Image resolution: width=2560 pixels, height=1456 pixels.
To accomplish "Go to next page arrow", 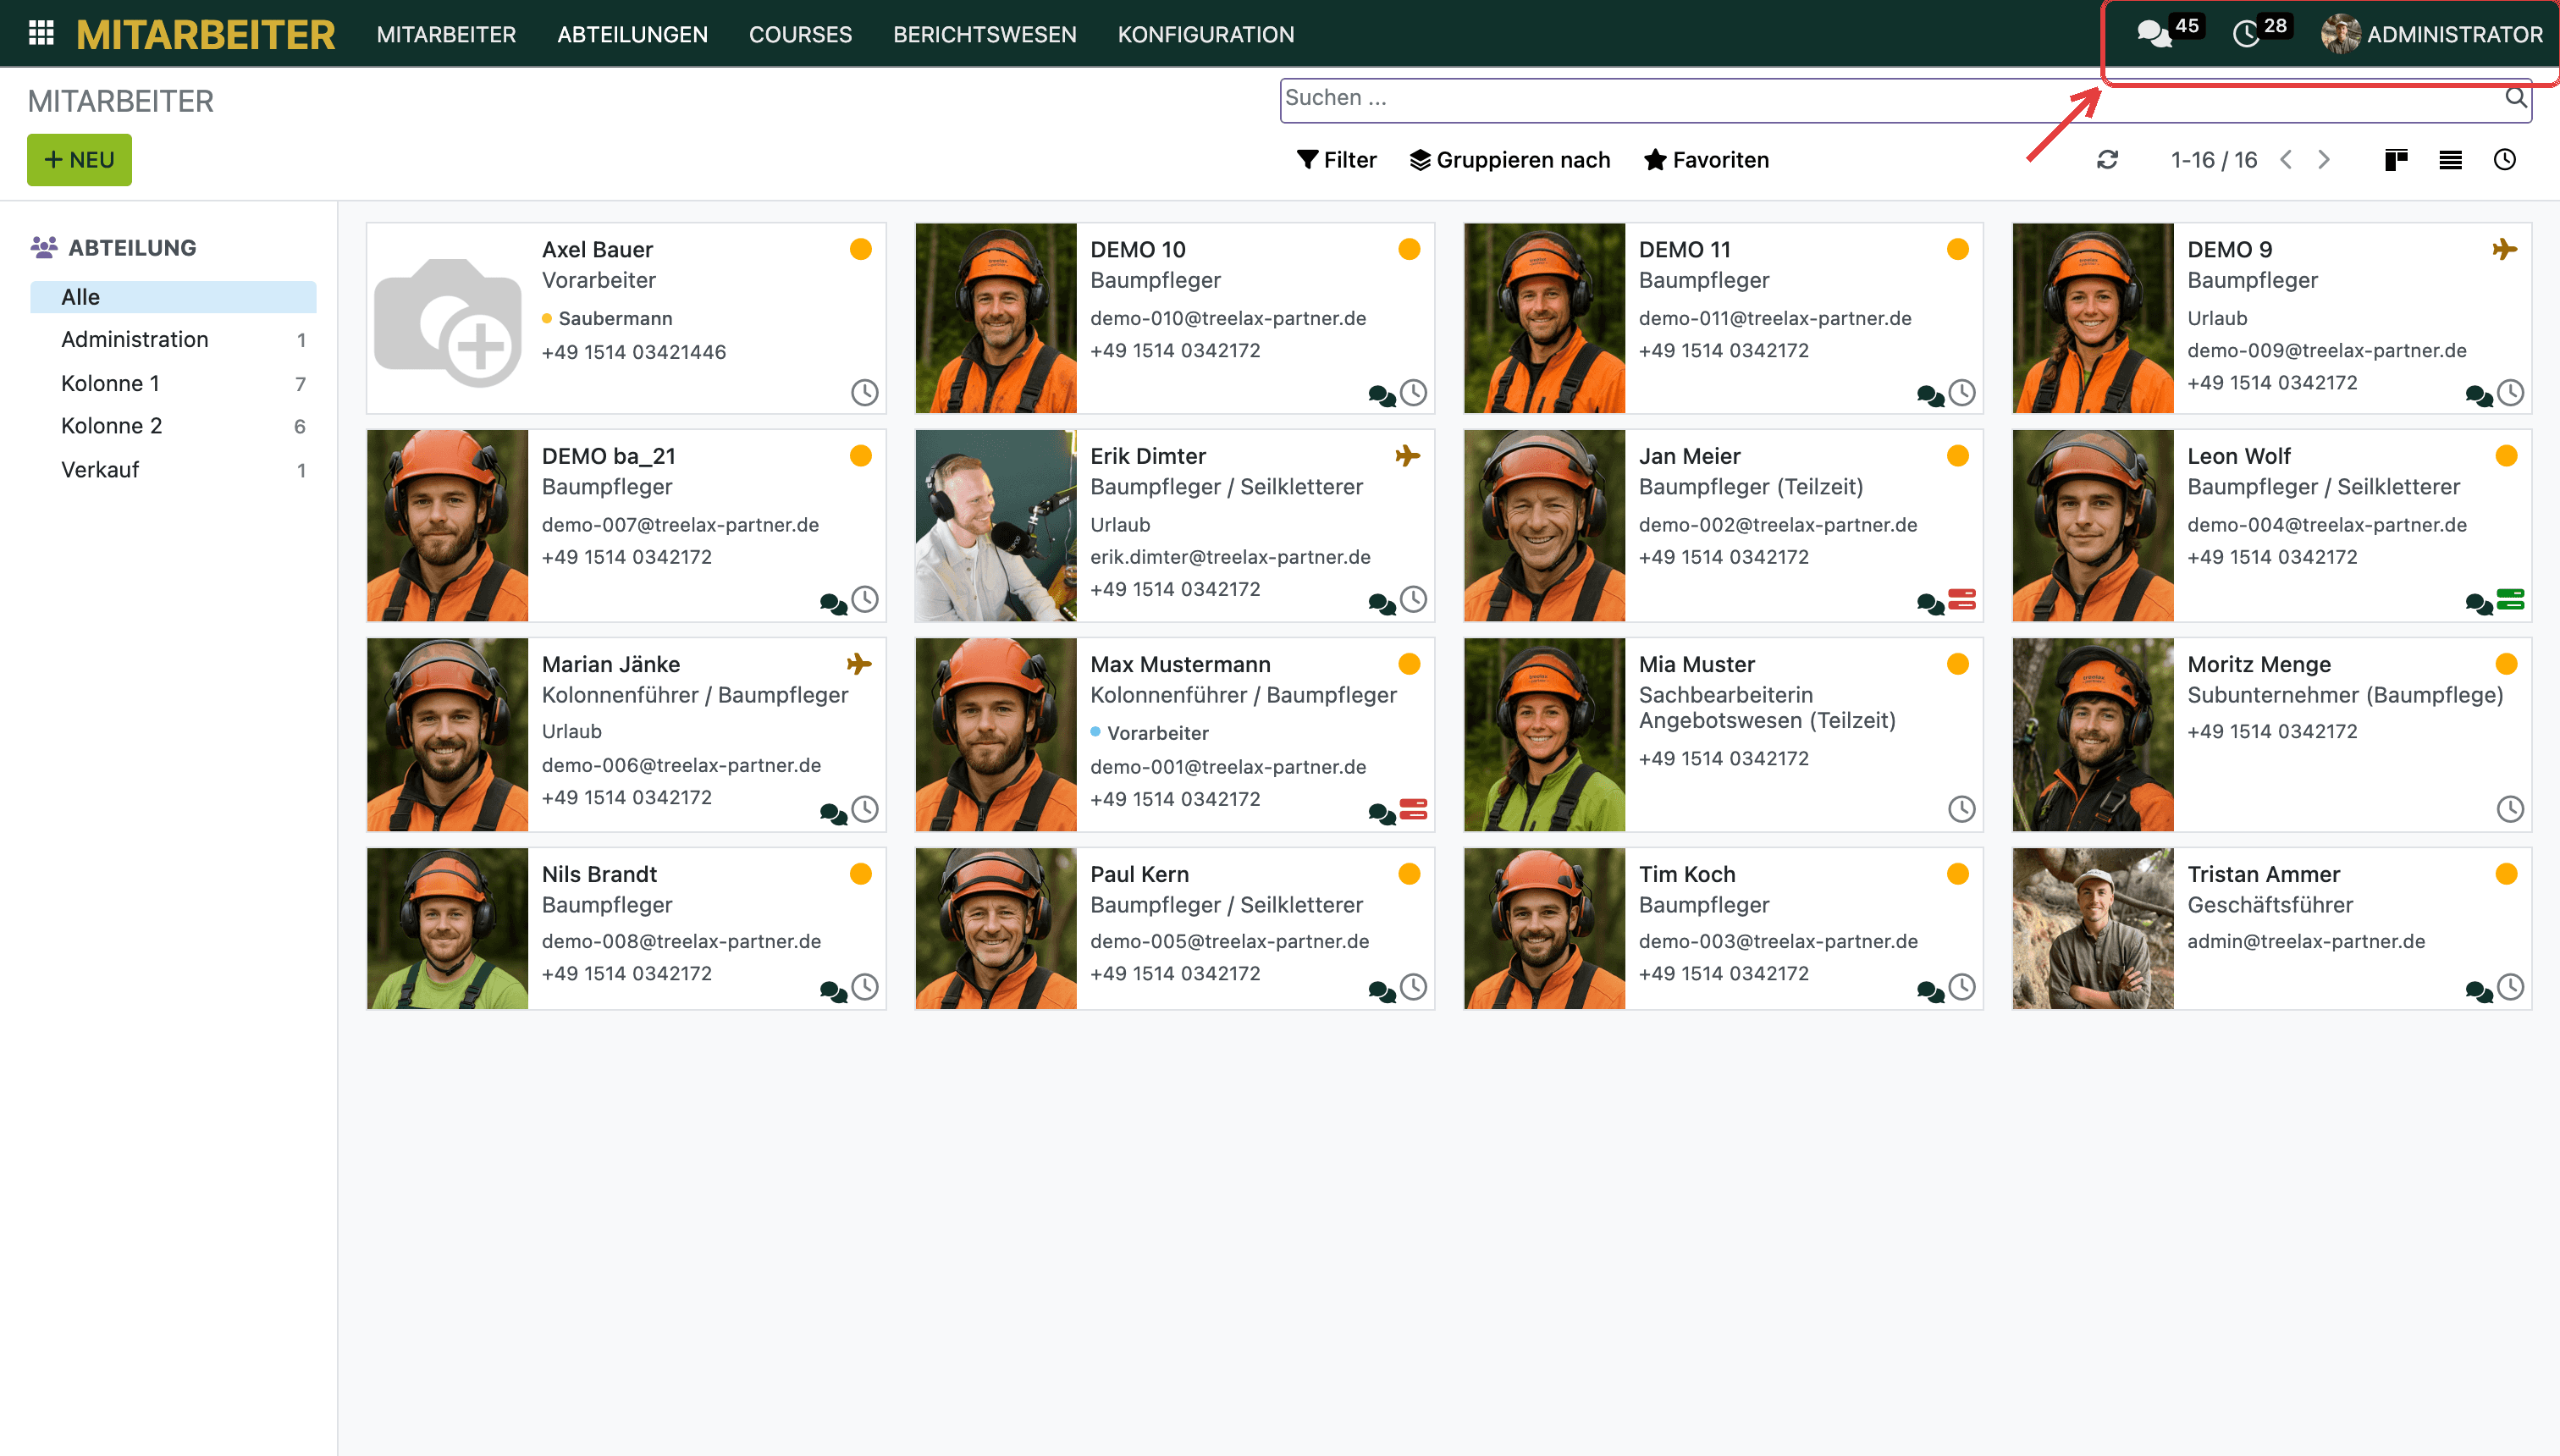I will tap(2324, 160).
